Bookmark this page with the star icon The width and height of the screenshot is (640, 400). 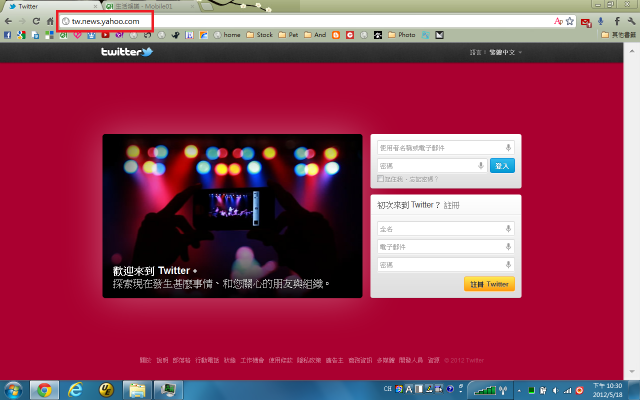570,21
